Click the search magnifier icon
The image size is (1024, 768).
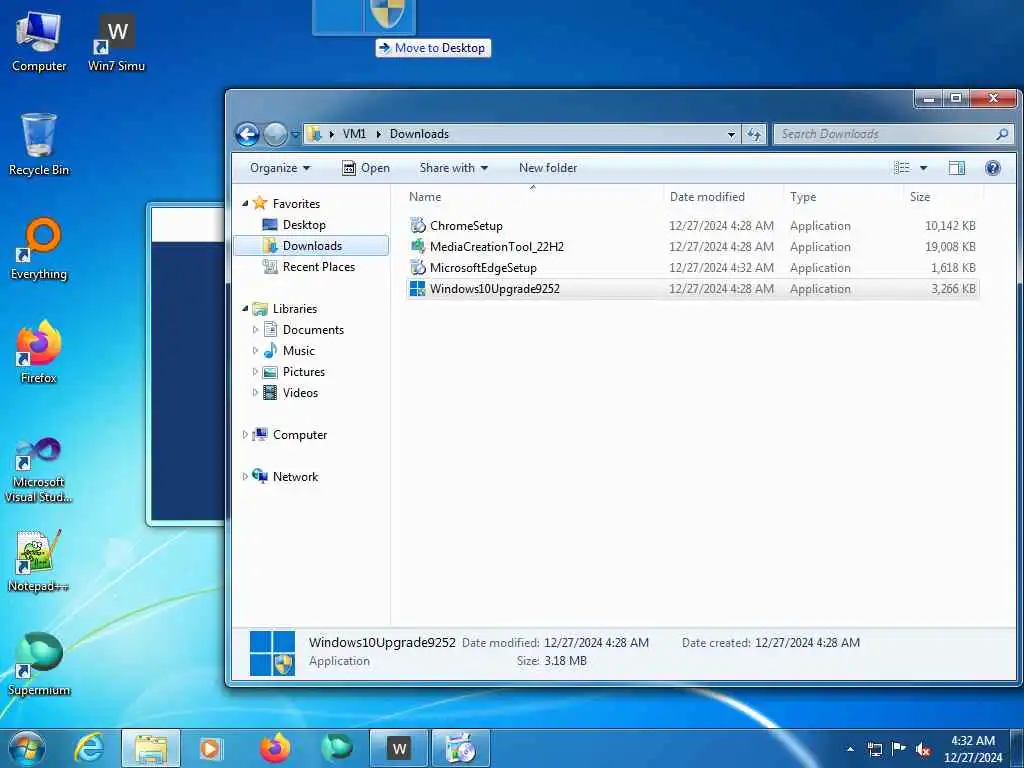1002,134
